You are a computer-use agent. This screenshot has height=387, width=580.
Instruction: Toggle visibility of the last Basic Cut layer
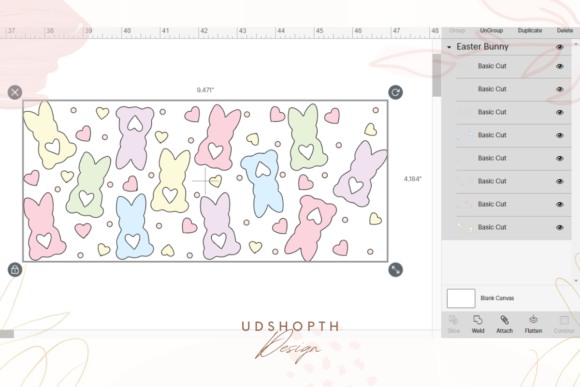pos(560,228)
